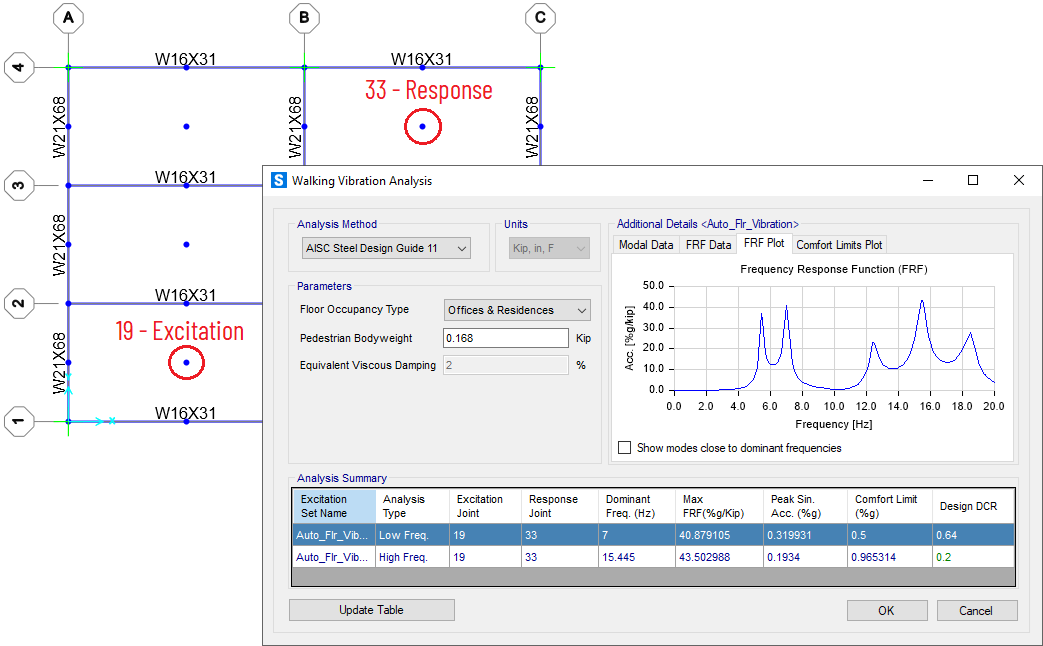Image resolution: width=1043 pixels, height=646 pixels.
Task: Click the Pedestrian Bodyweight input field
Action: point(505,338)
